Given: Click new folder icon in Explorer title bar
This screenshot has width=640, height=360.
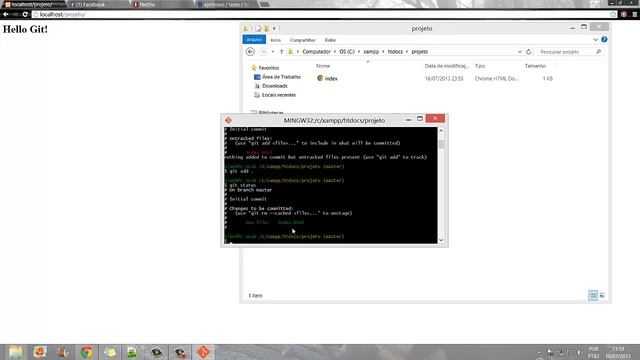Looking at the screenshot, I should [x=267, y=29].
